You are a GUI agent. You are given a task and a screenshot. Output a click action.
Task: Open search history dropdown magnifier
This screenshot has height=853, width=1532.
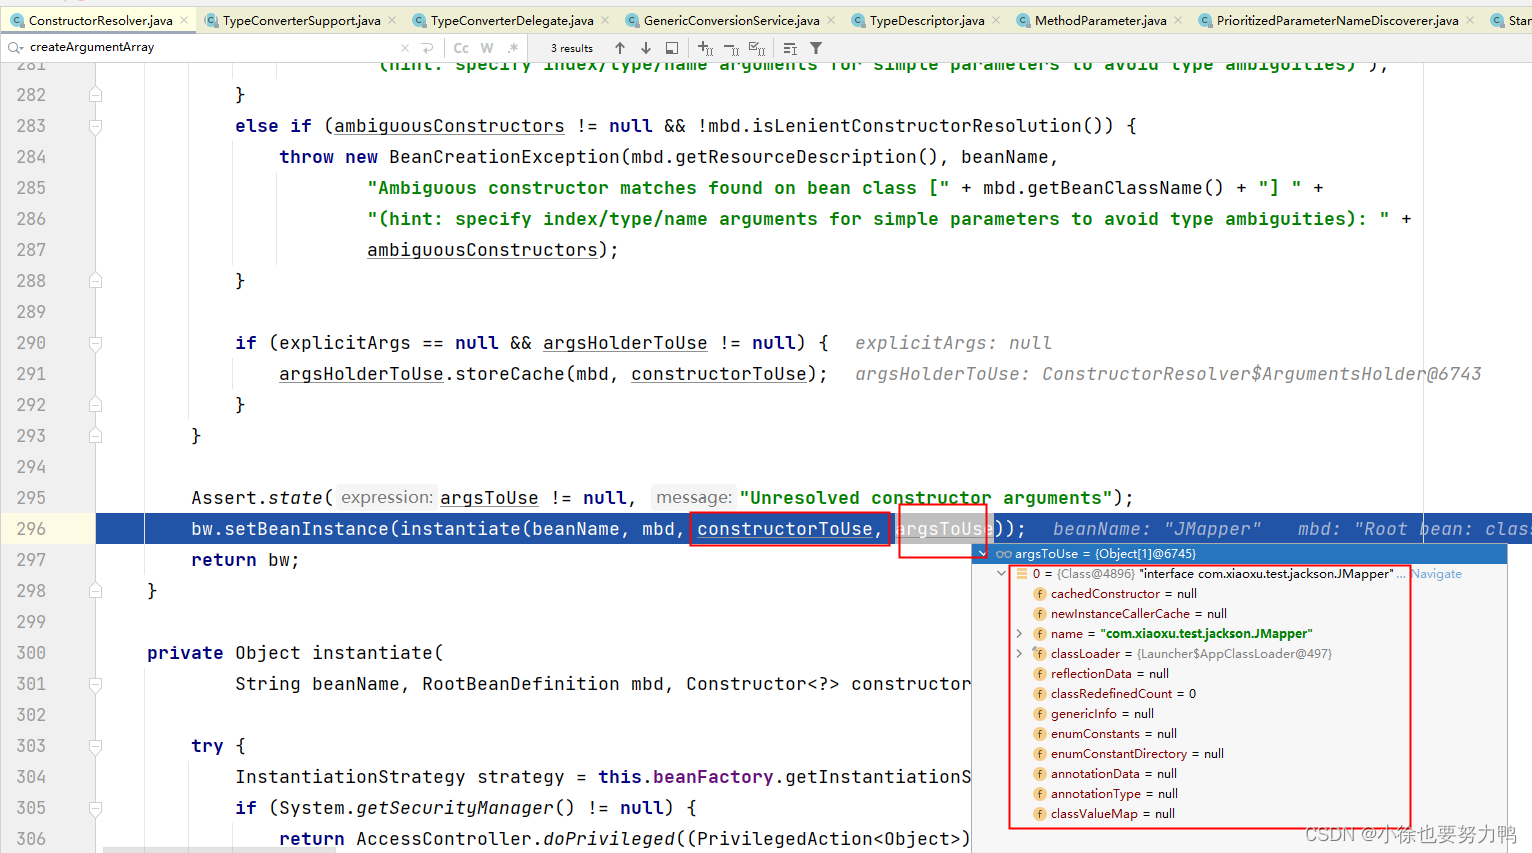pyautogui.click(x=15, y=47)
